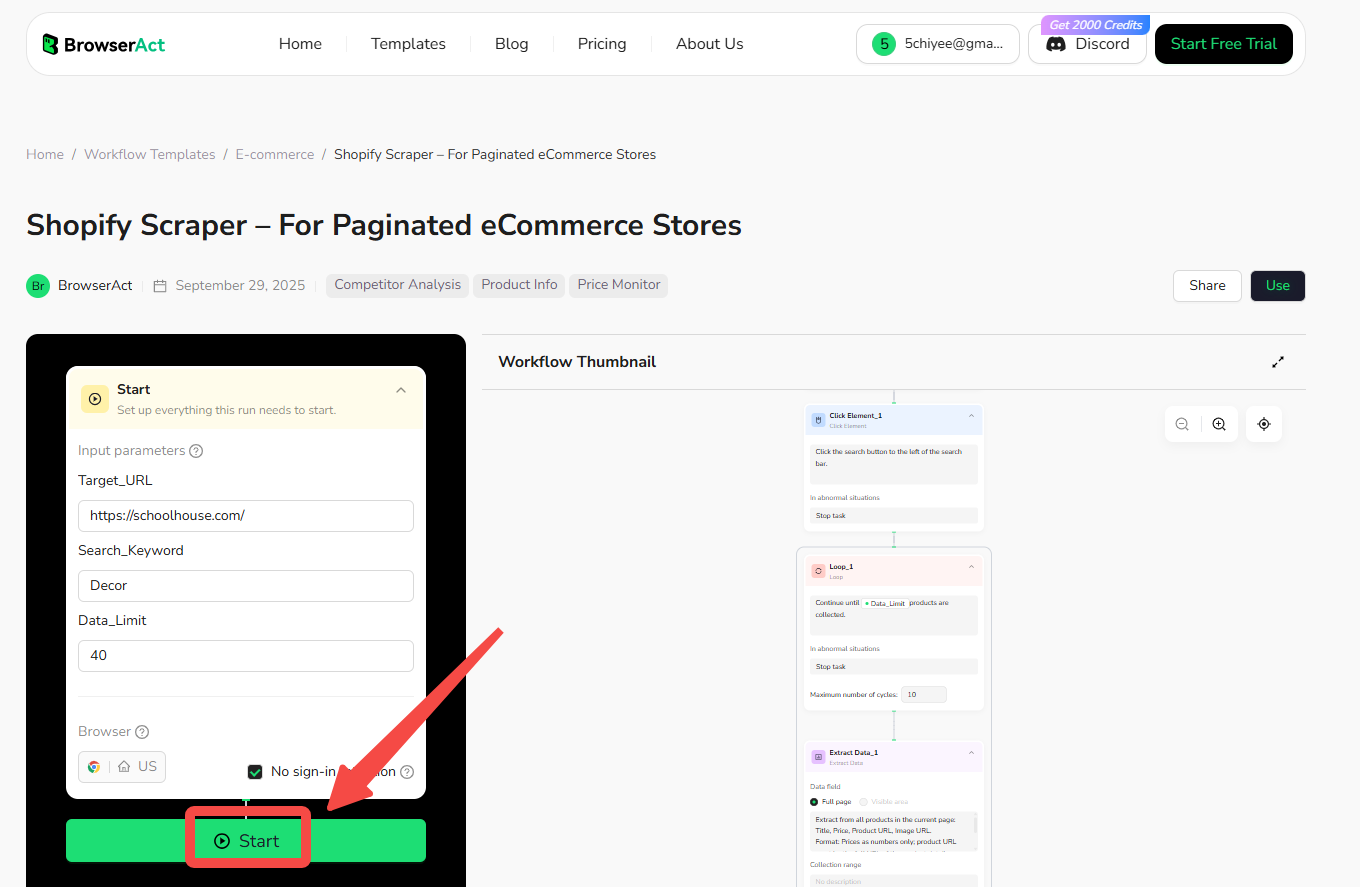Click the Use template button
This screenshot has width=1360, height=887.
1278,285
